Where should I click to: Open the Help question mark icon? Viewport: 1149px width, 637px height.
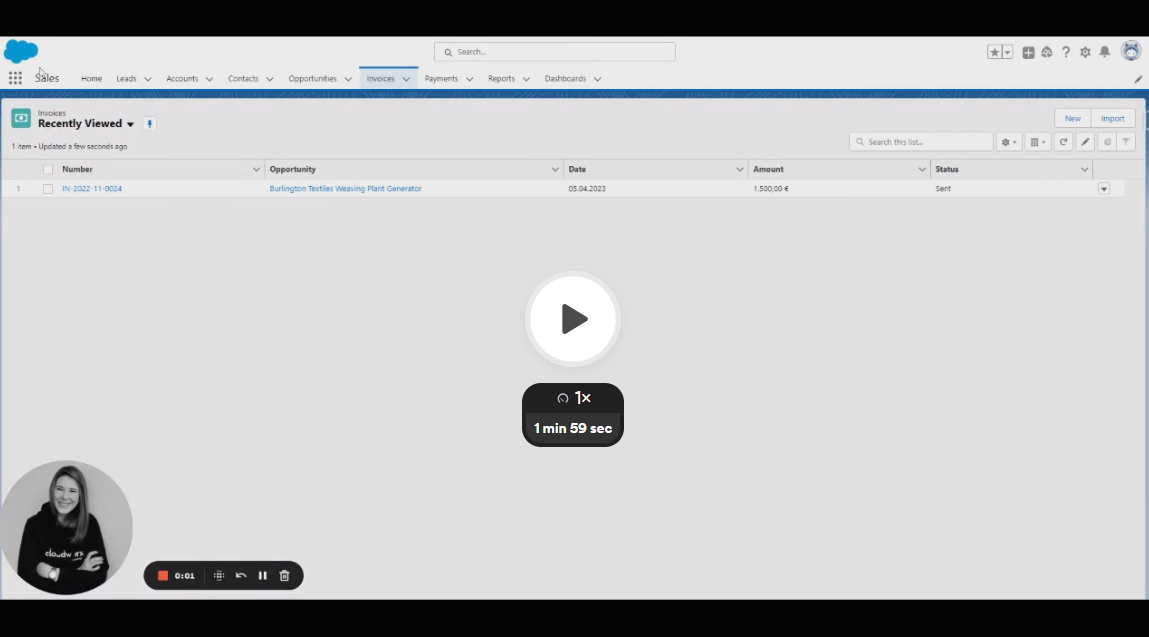1066,52
